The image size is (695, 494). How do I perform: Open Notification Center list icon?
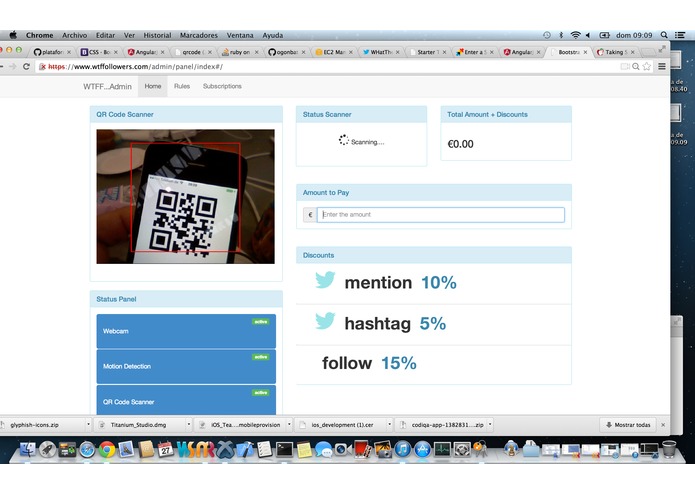tap(679, 35)
